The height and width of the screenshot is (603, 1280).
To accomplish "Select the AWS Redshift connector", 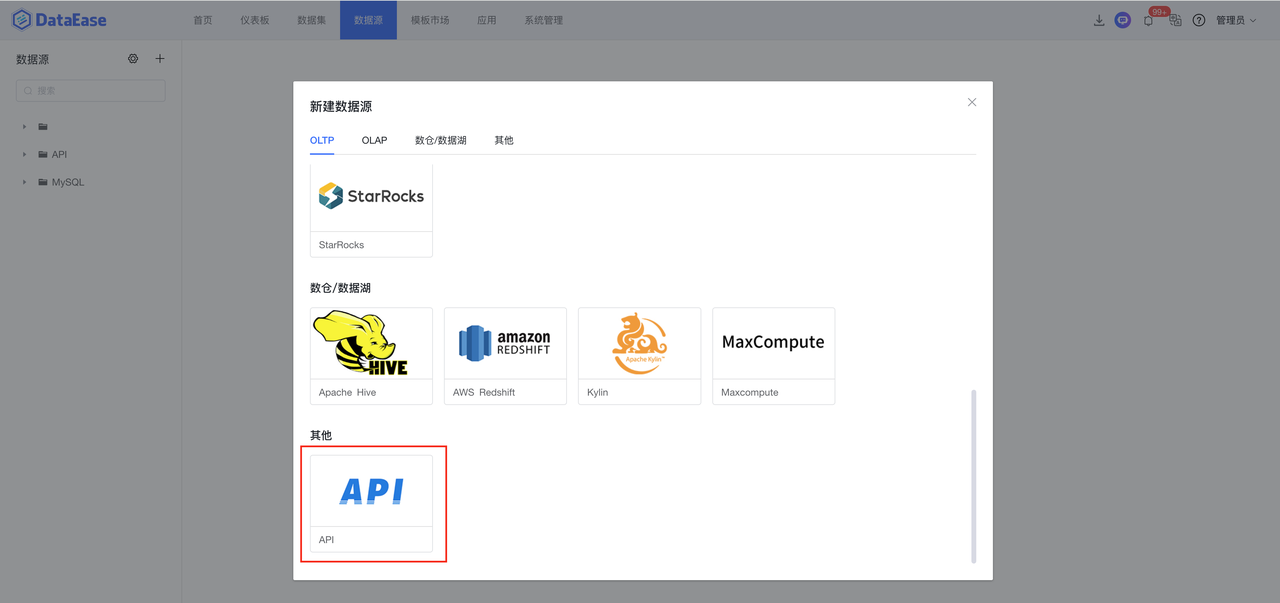I will pos(505,342).
